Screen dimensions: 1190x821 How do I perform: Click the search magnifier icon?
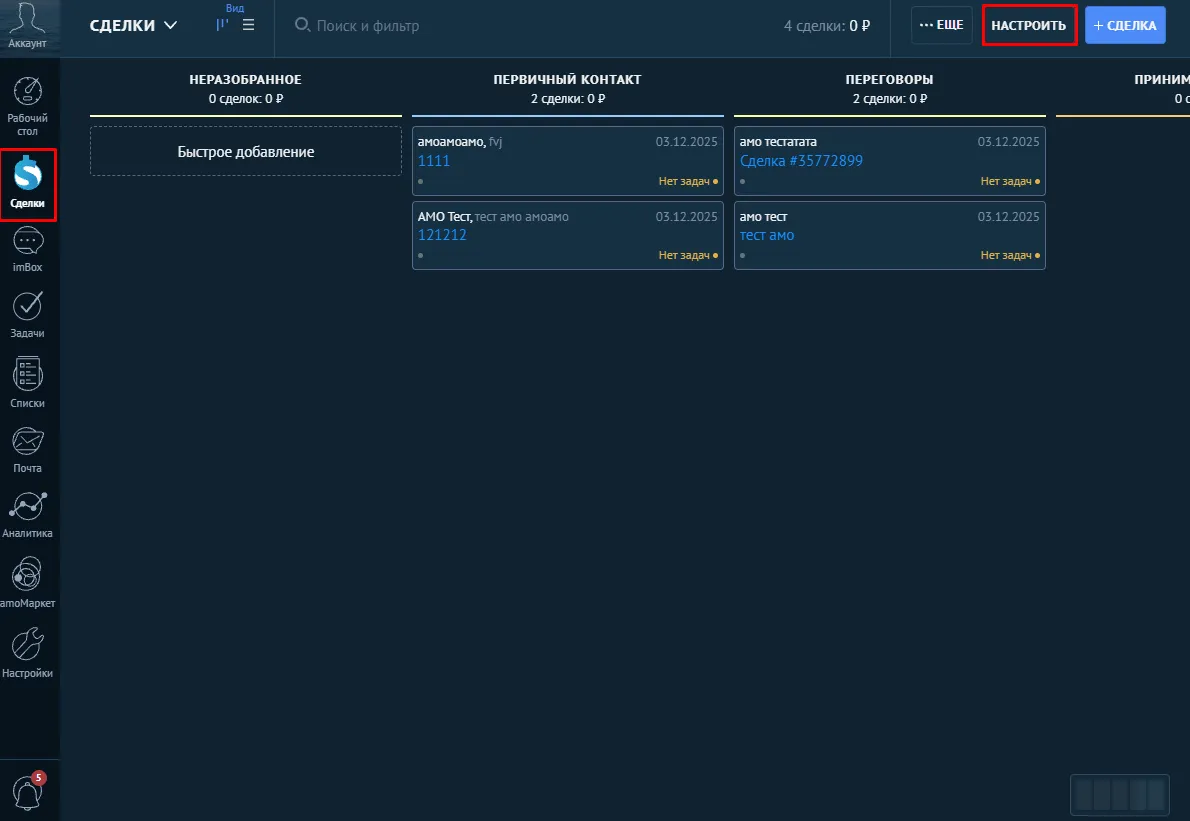click(x=301, y=25)
